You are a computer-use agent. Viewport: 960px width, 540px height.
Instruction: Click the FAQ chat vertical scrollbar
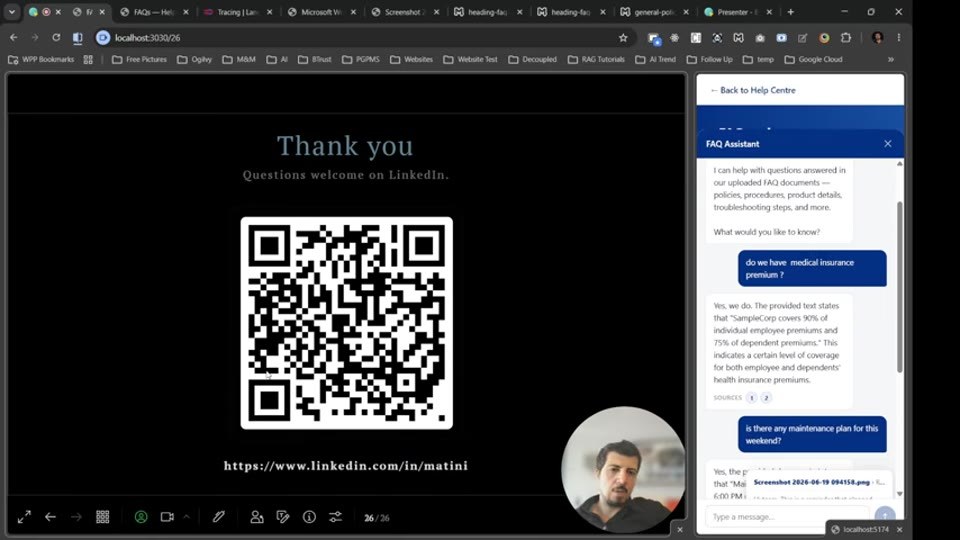click(899, 287)
